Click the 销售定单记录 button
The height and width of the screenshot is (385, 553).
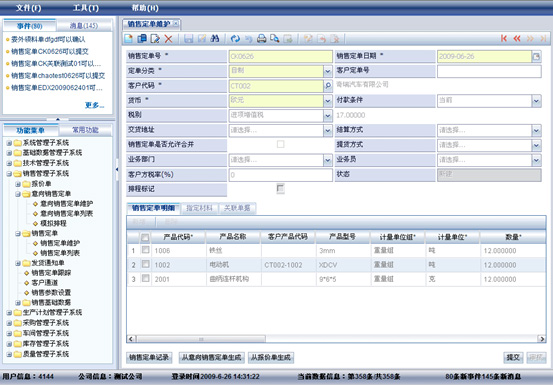click(x=149, y=358)
